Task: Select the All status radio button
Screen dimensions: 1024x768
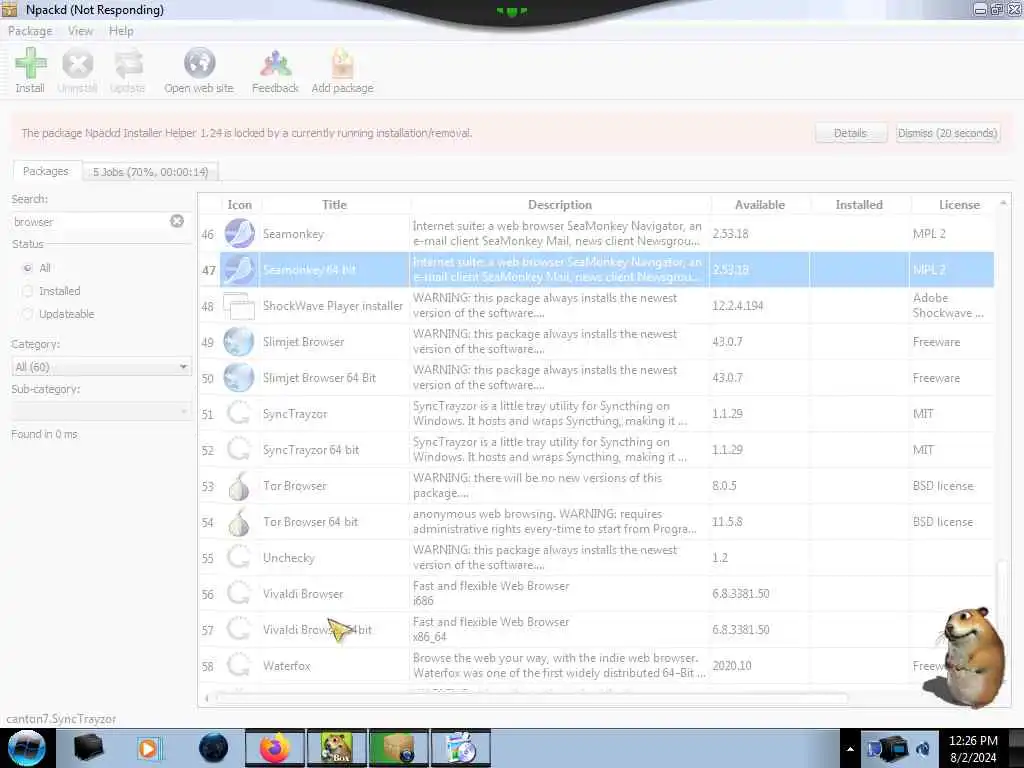Action: pyautogui.click(x=27, y=268)
